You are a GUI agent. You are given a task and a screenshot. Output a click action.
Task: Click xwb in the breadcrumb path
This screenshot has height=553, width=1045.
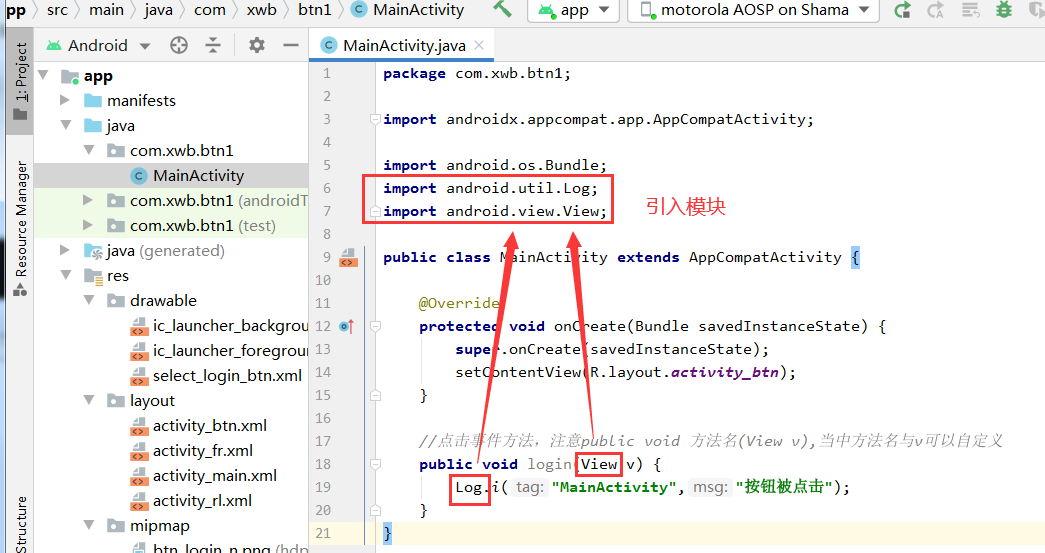(x=261, y=10)
